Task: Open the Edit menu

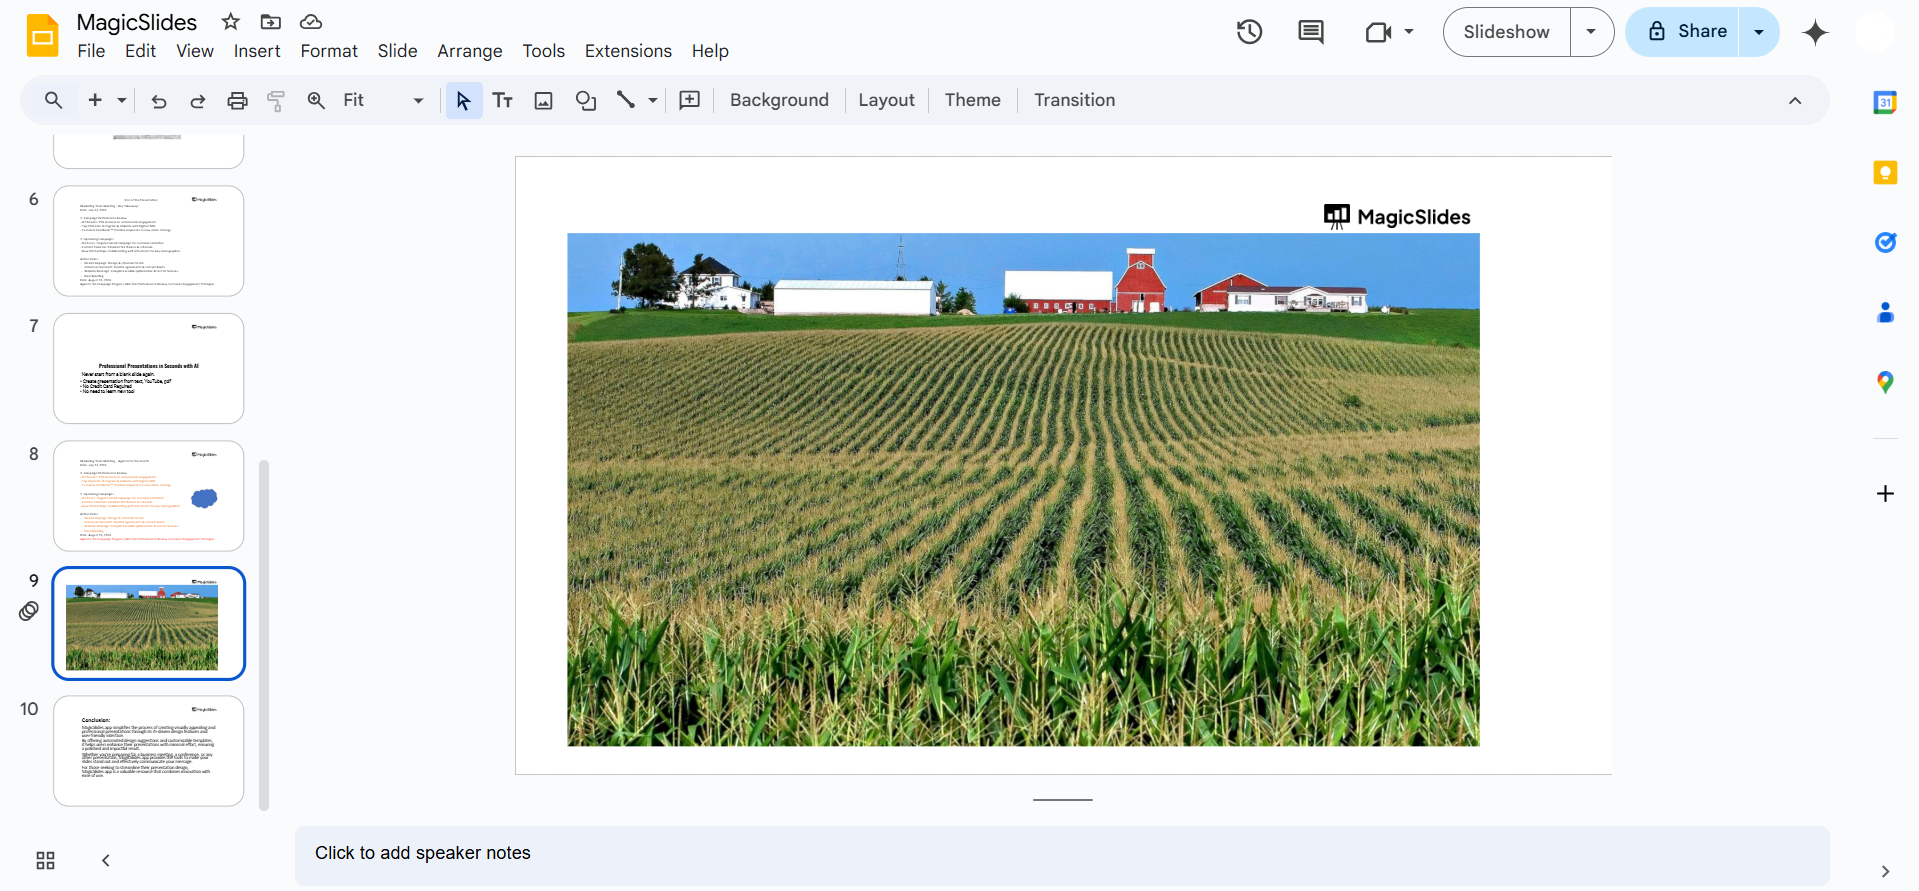Action: click(x=140, y=51)
